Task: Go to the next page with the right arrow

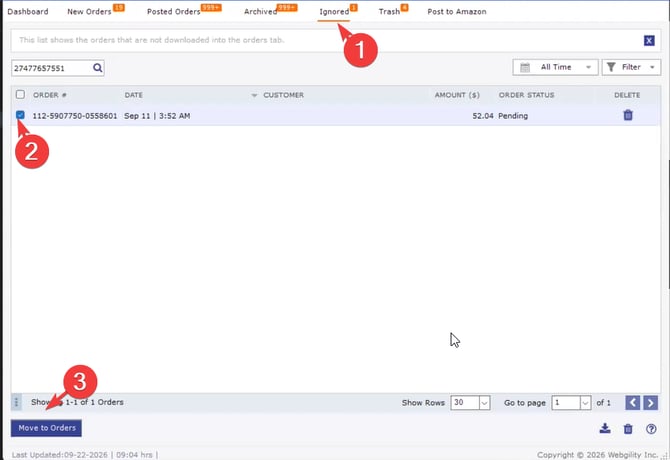Action: click(650, 403)
